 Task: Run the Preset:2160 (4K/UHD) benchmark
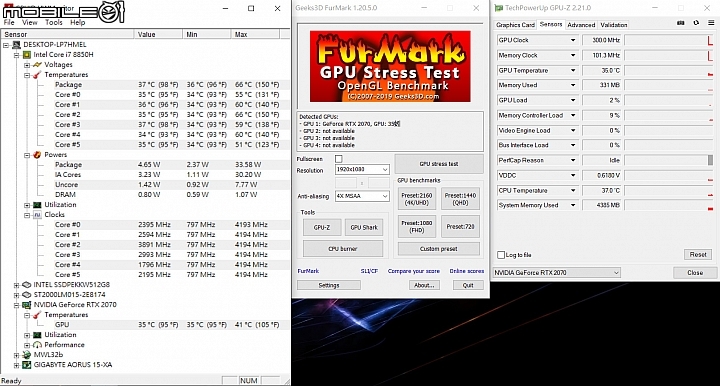pyautogui.click(x=417, y=199)
